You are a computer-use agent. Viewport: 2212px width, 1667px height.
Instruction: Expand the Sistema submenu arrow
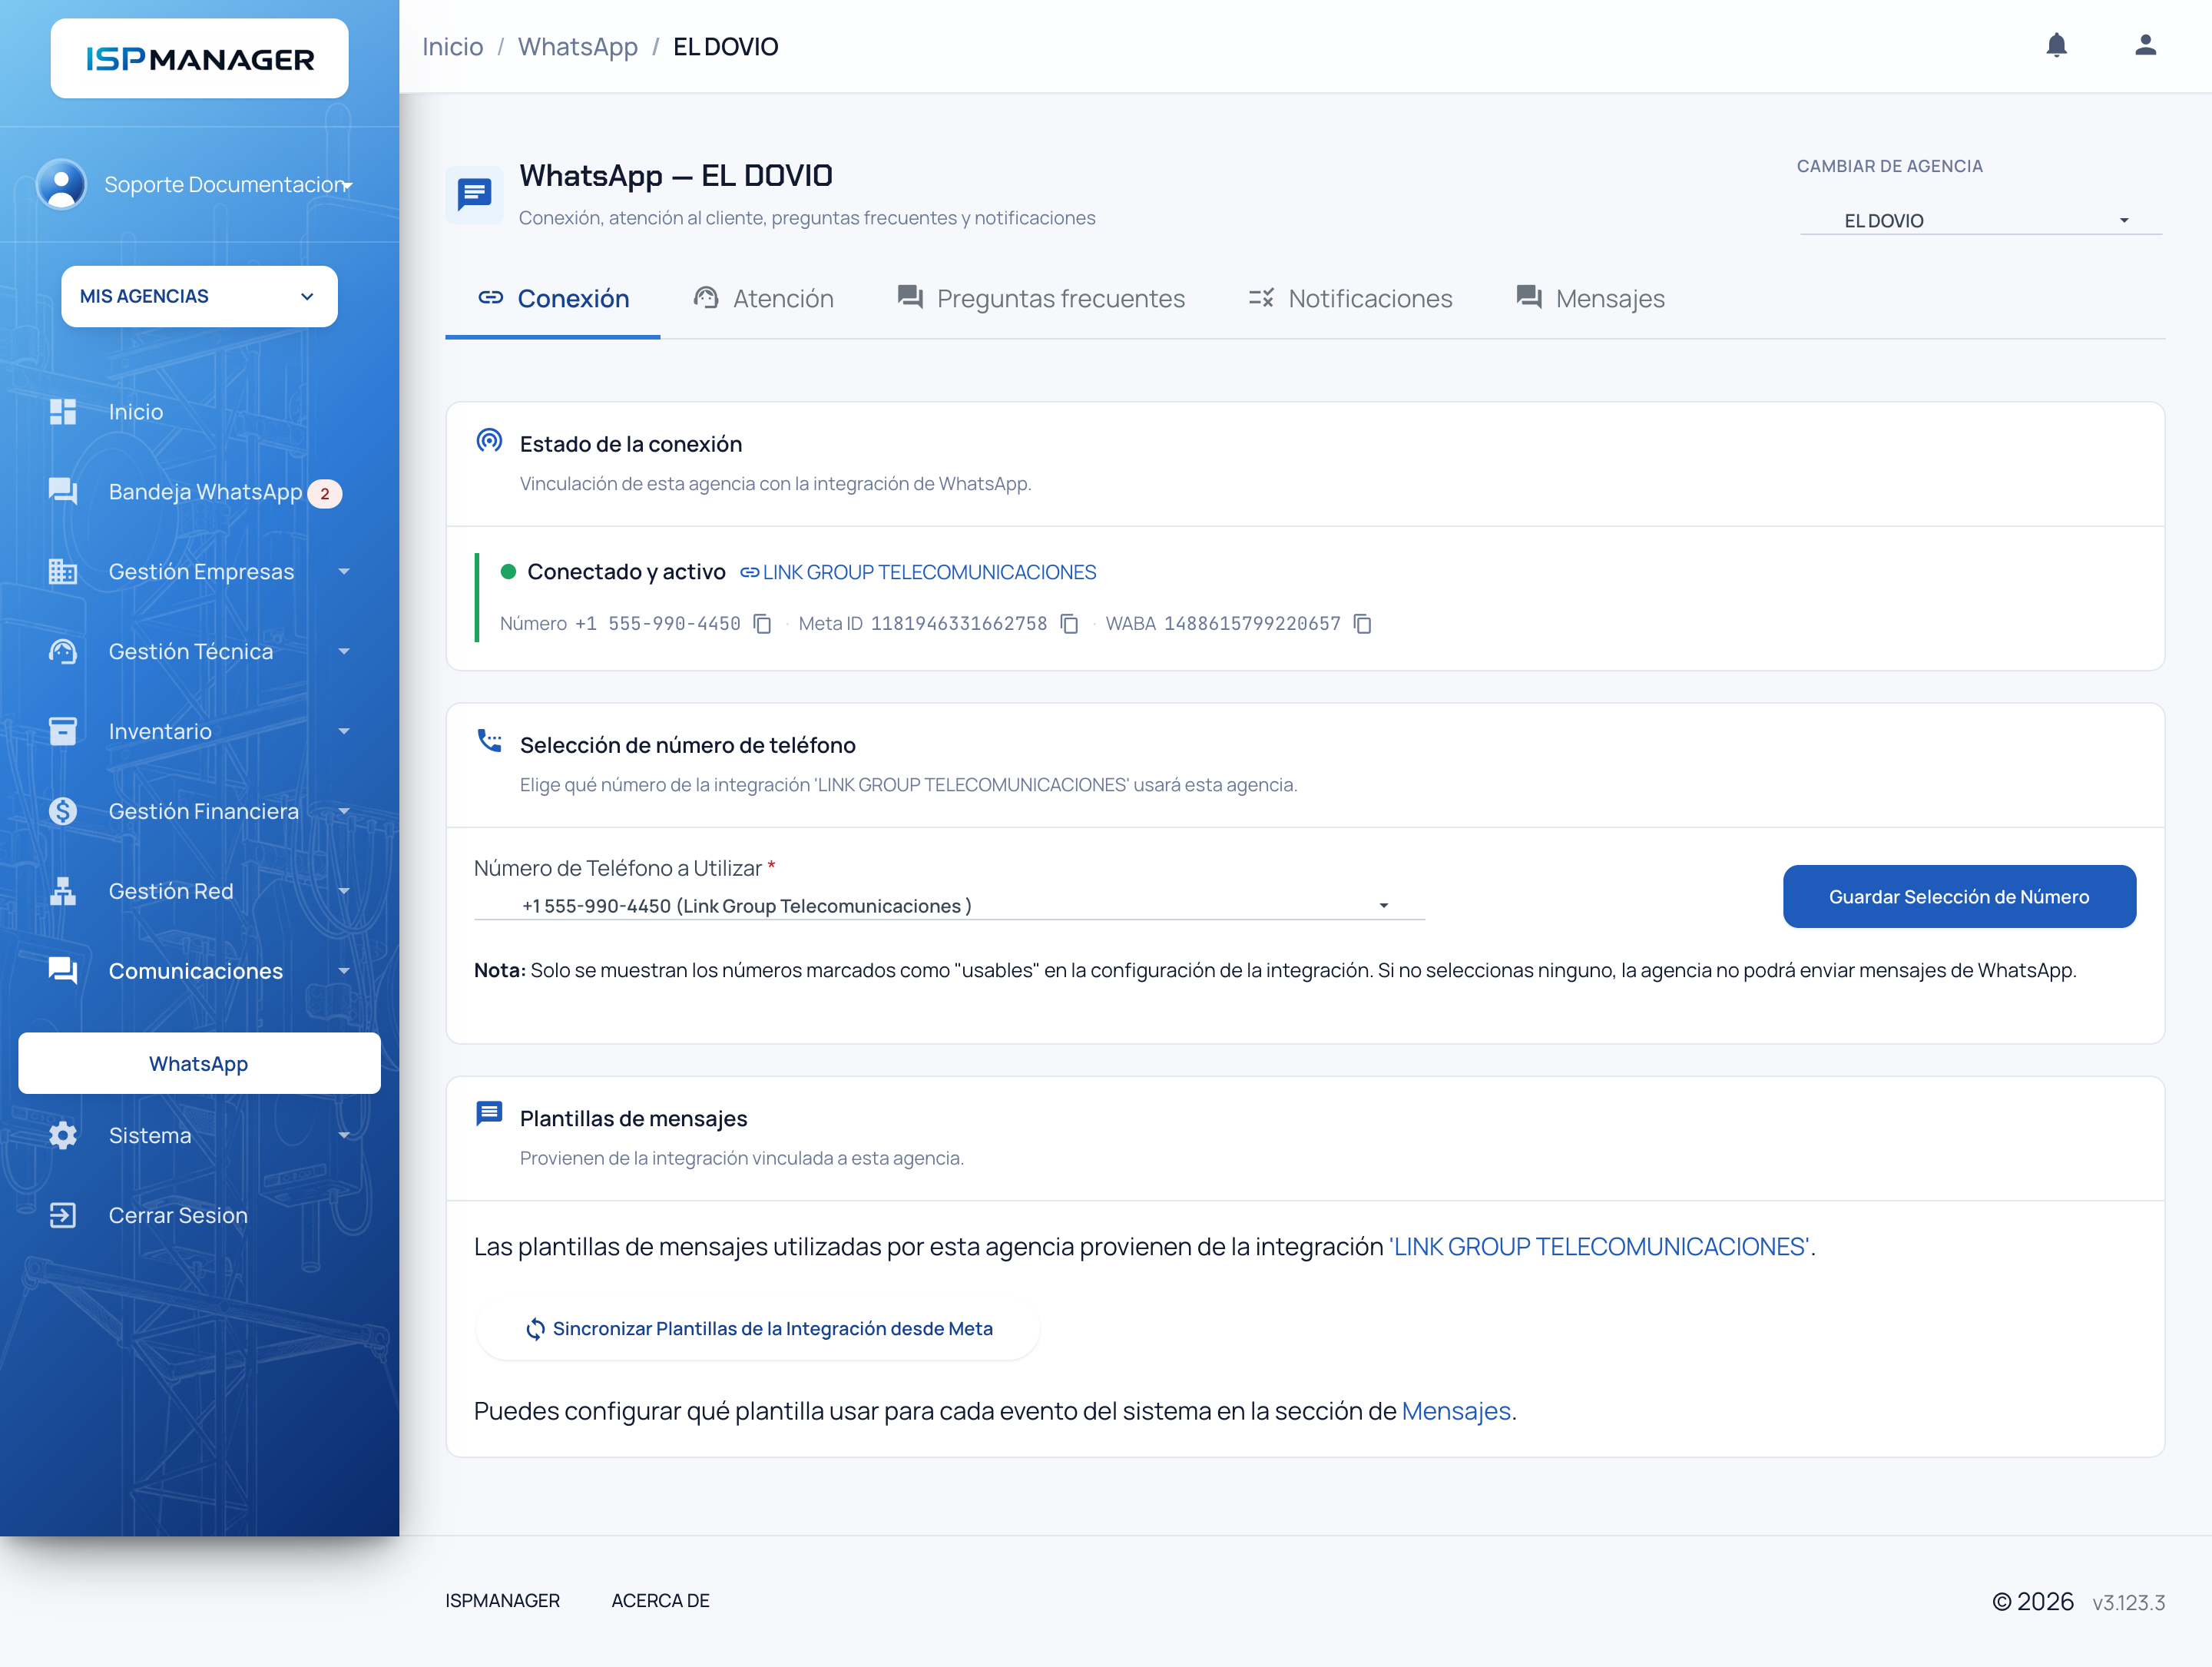[344, 1136]
